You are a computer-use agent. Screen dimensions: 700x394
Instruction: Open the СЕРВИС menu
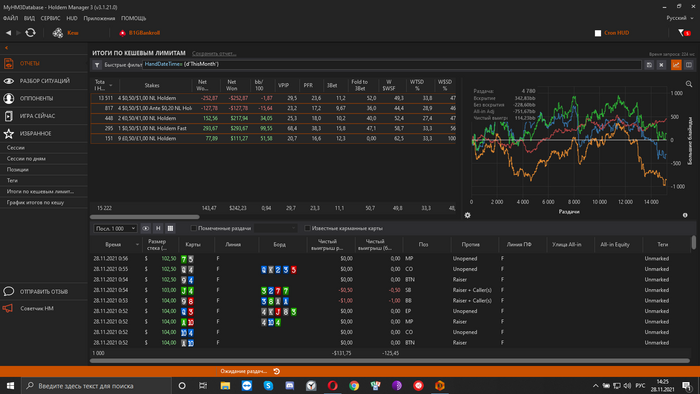[50, 18]
